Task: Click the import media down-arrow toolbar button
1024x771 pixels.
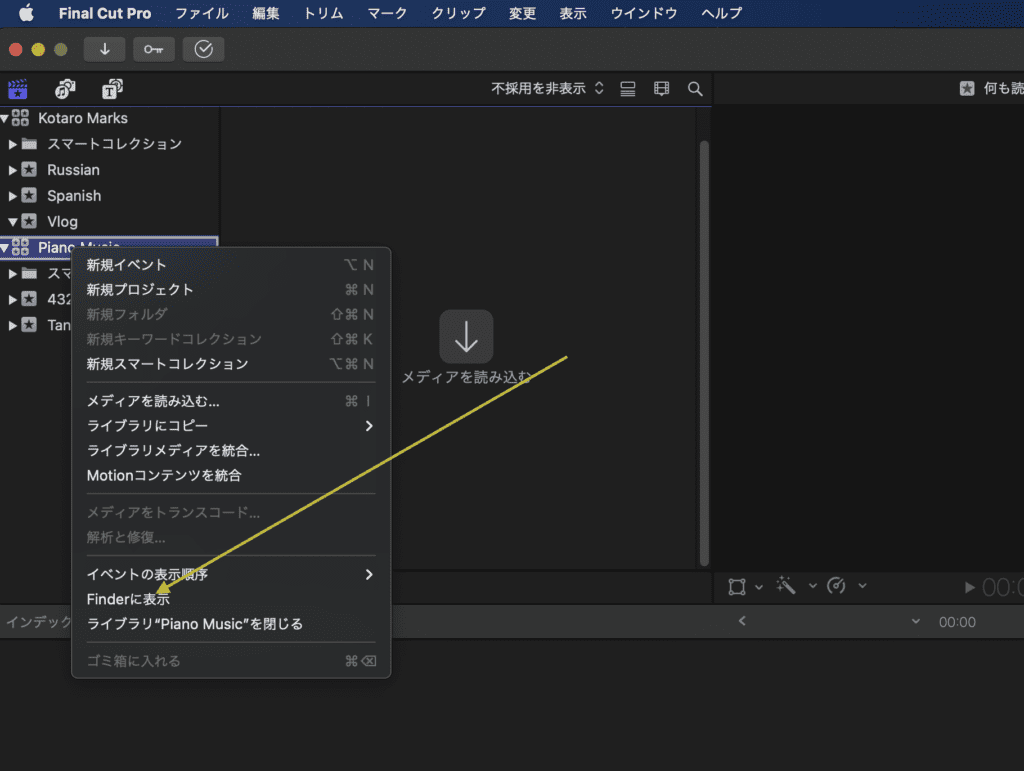Action: (104, 49)
